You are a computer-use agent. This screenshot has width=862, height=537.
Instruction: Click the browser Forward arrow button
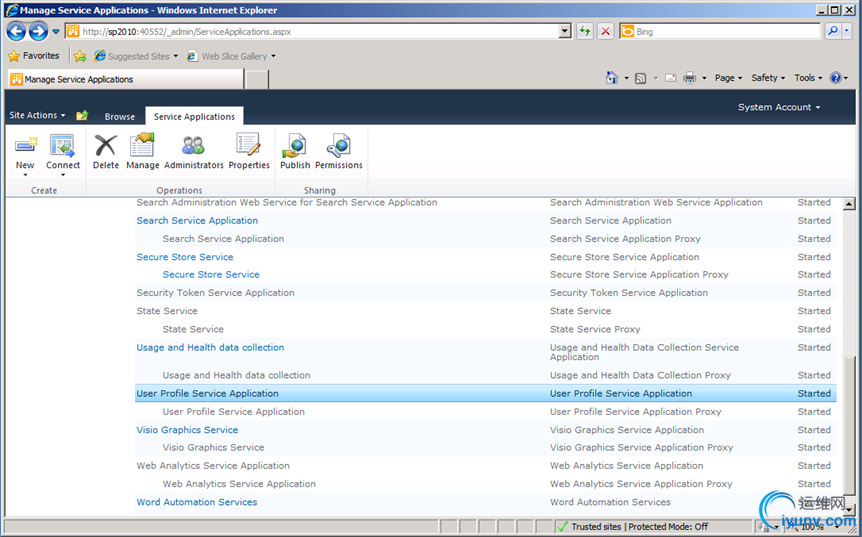click(38, 31)
